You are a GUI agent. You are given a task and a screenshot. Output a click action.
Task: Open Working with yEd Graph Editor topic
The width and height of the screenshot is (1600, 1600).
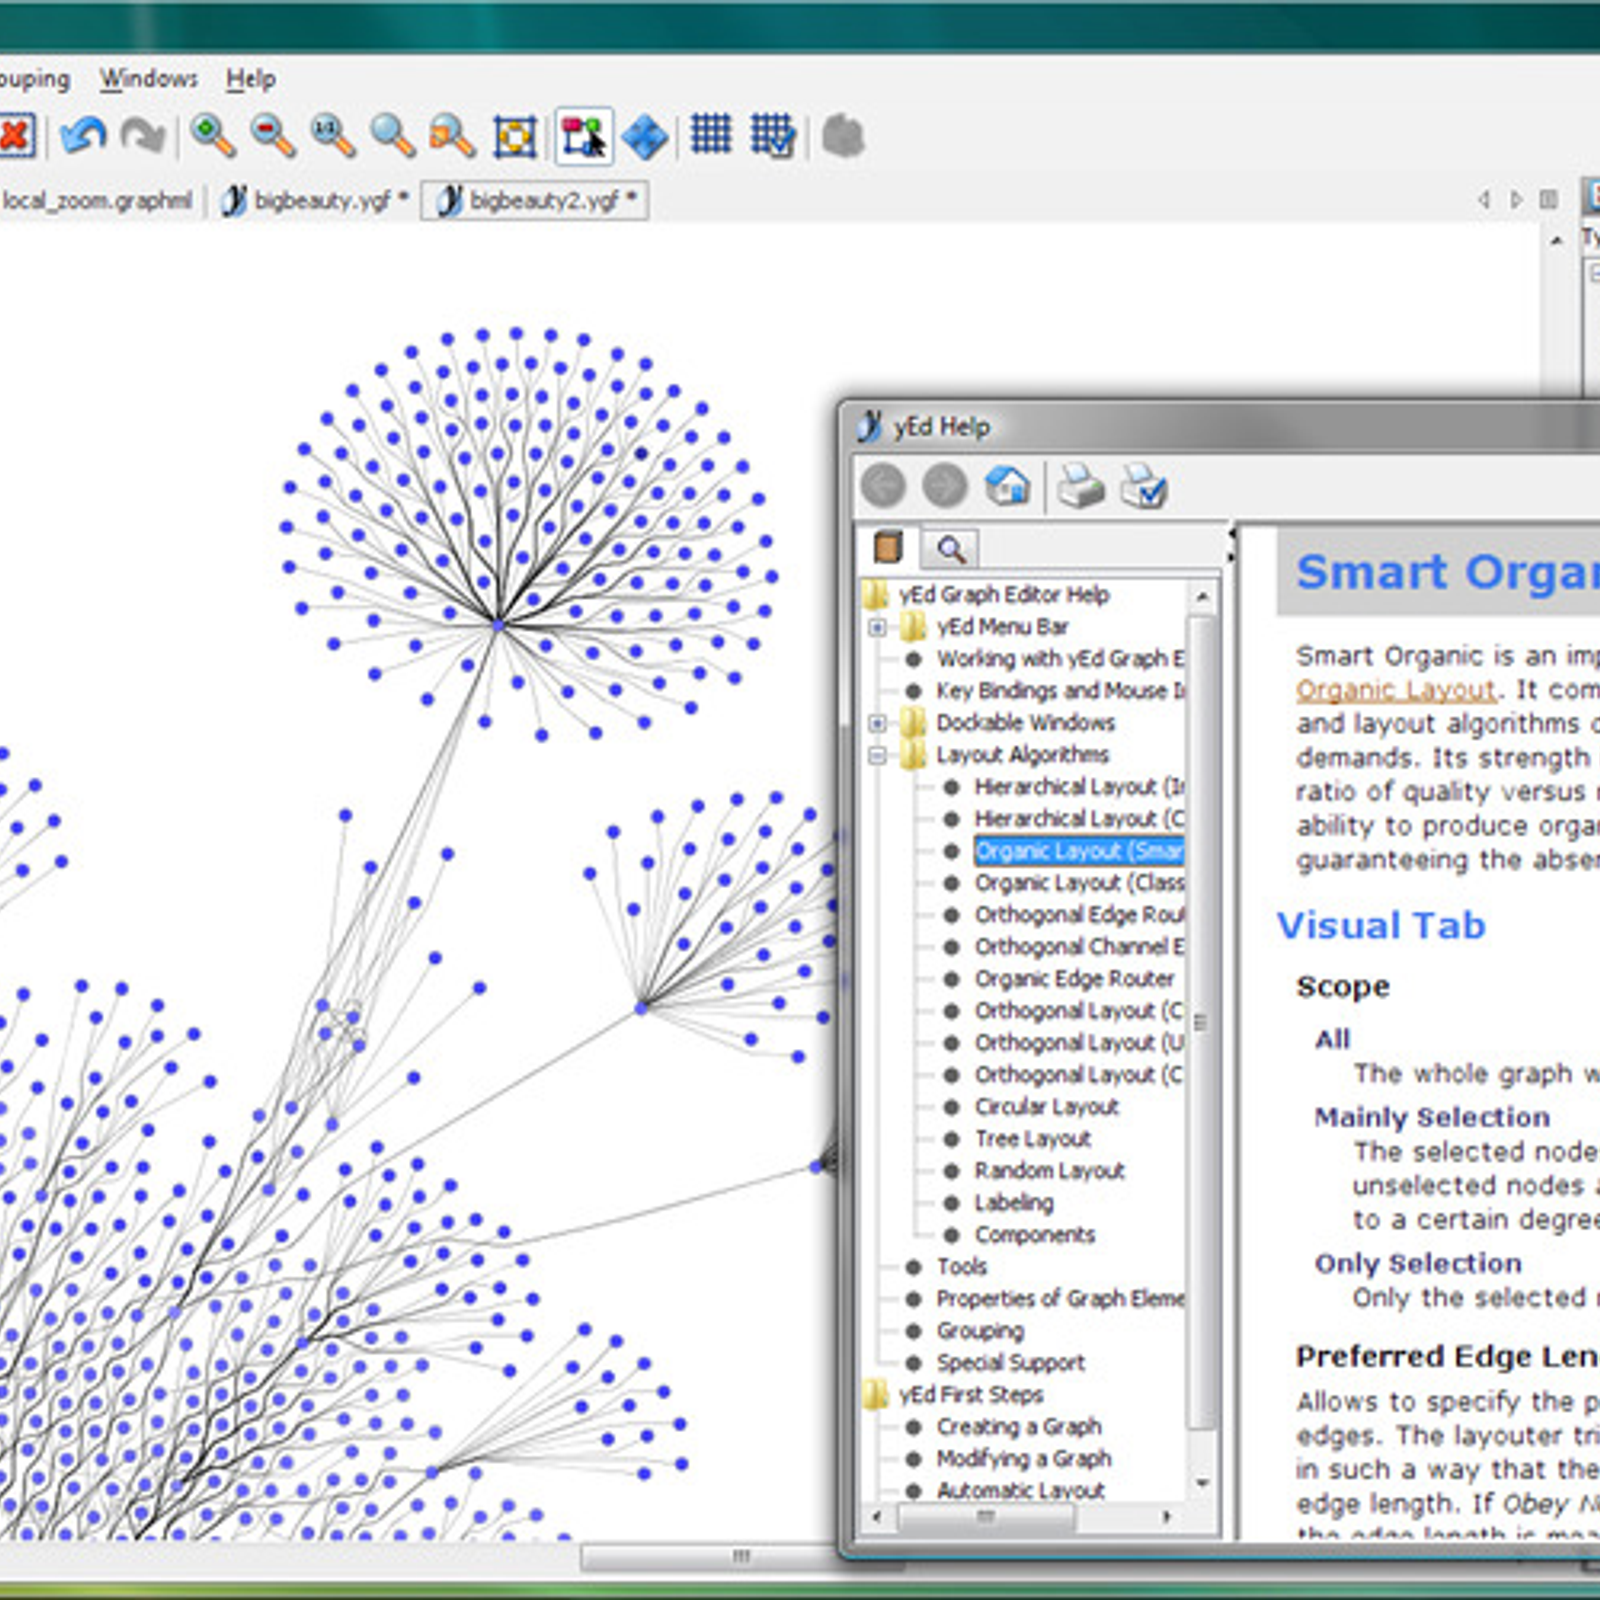point(1060,659)
